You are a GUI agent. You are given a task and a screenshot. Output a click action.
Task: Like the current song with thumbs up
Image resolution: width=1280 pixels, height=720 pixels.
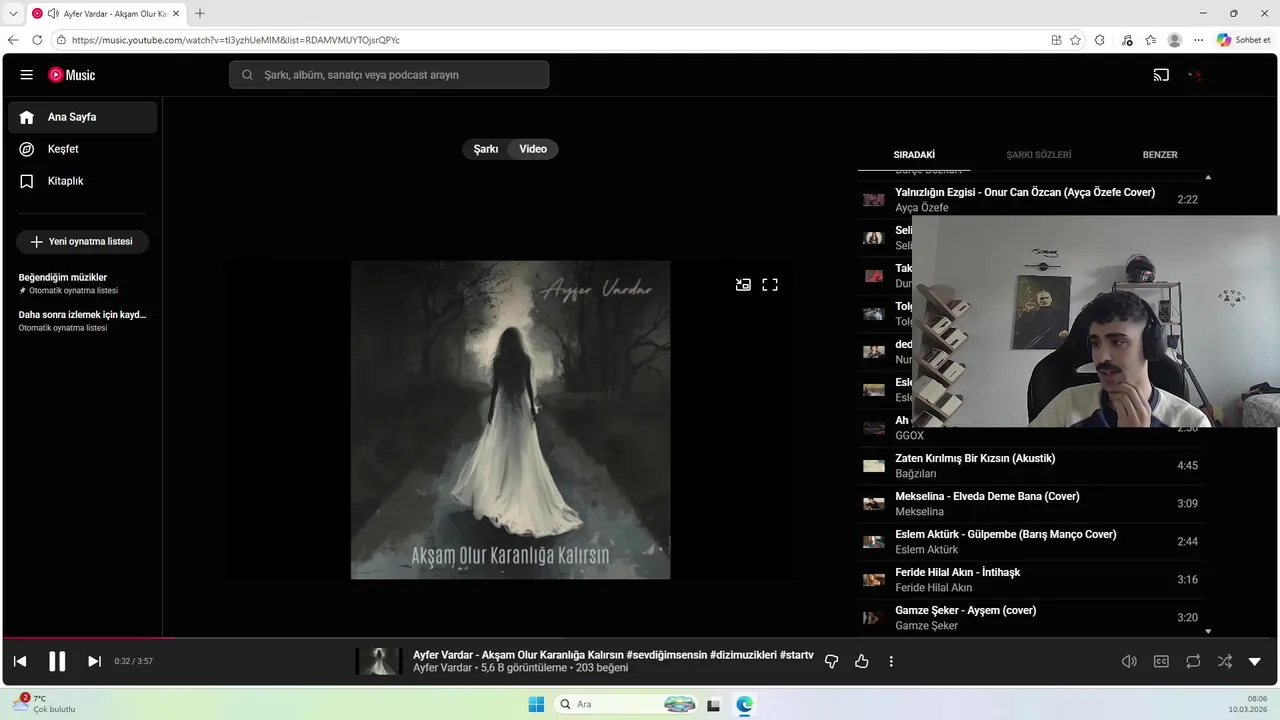(861, 661)
